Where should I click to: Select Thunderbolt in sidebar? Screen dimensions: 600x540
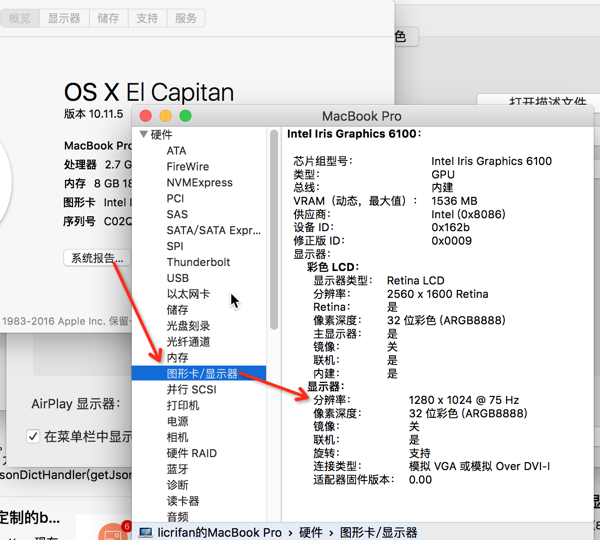click(x=198, y=262)
